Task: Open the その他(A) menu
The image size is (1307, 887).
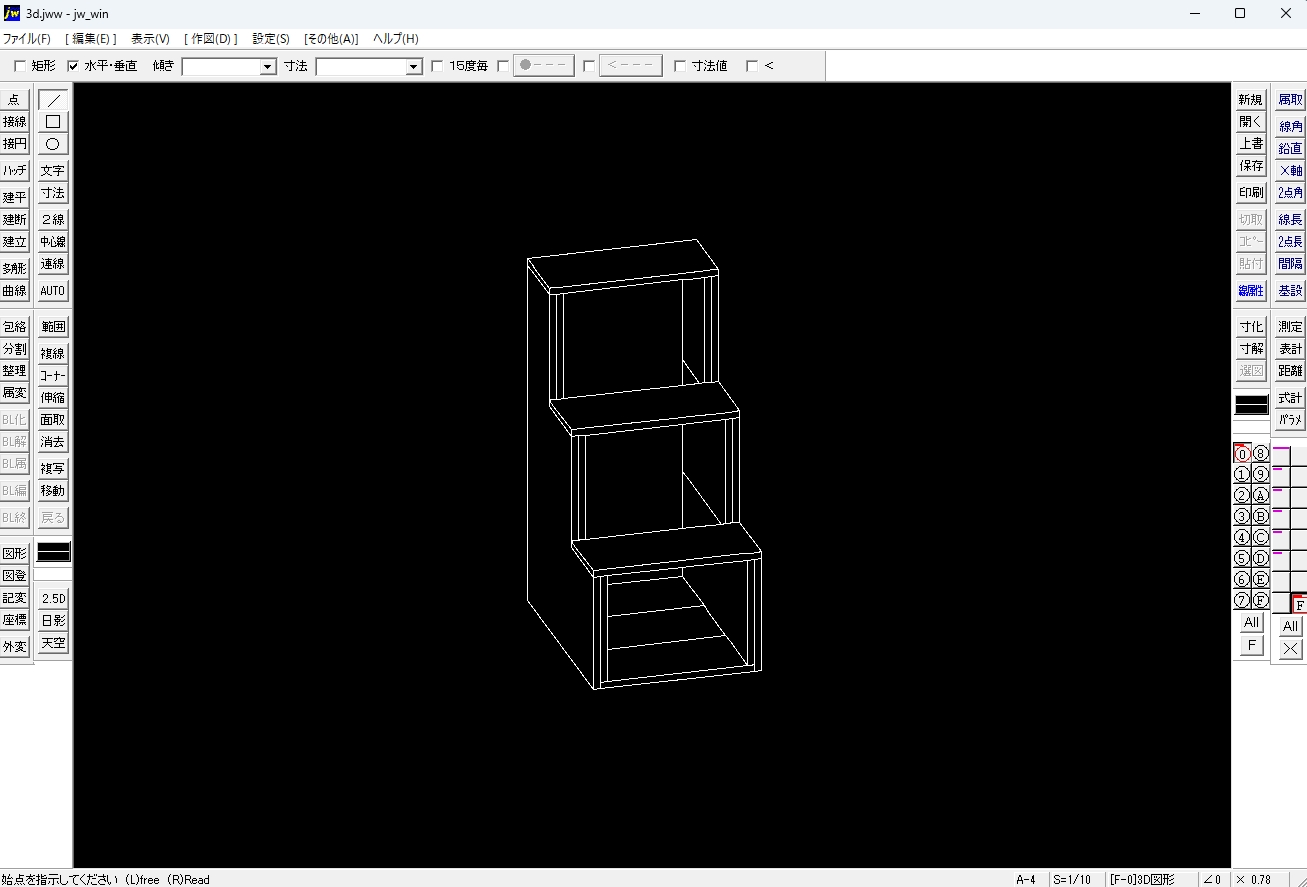Action: point(331,39)
